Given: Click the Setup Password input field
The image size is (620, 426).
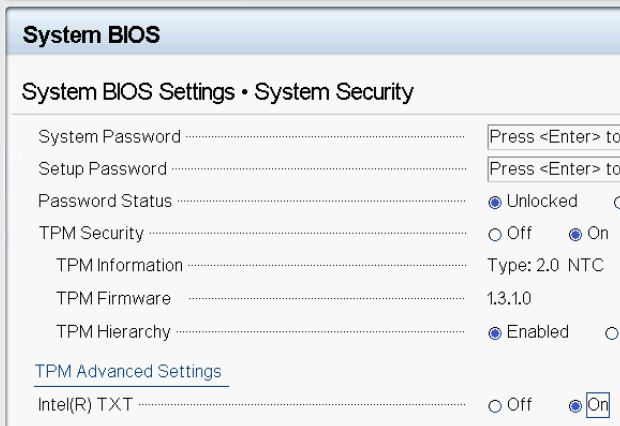Looking at the screenshot, I should click(x=554, y=169).
